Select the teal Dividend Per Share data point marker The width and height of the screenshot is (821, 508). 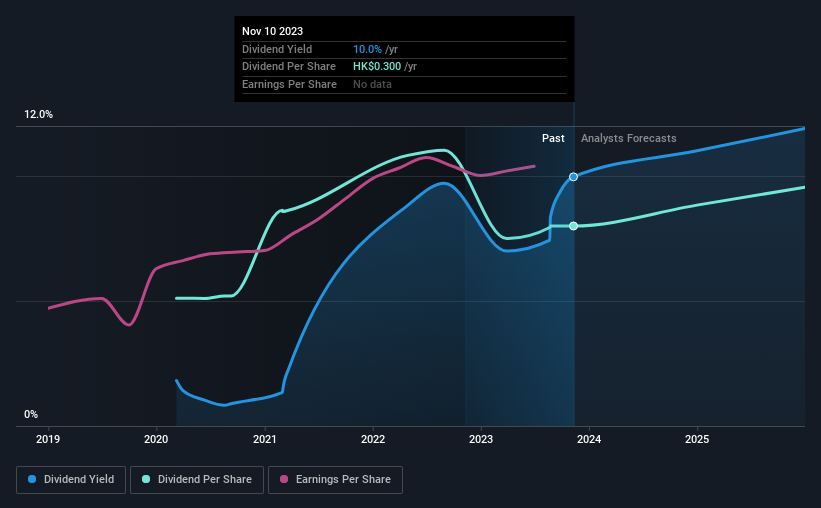coord(573,226)
